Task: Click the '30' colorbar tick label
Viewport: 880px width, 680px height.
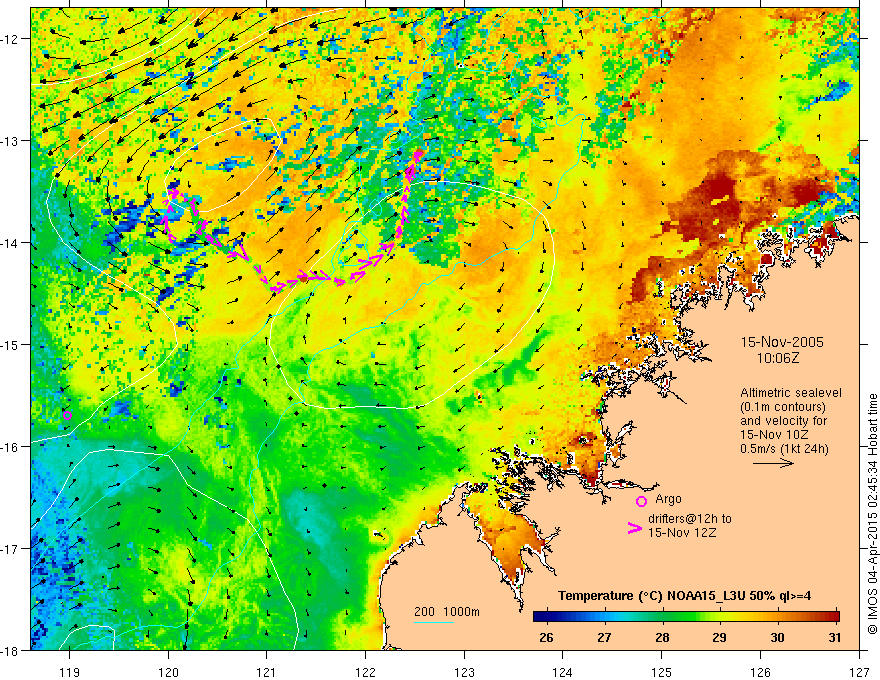Action: click(777, 637)
